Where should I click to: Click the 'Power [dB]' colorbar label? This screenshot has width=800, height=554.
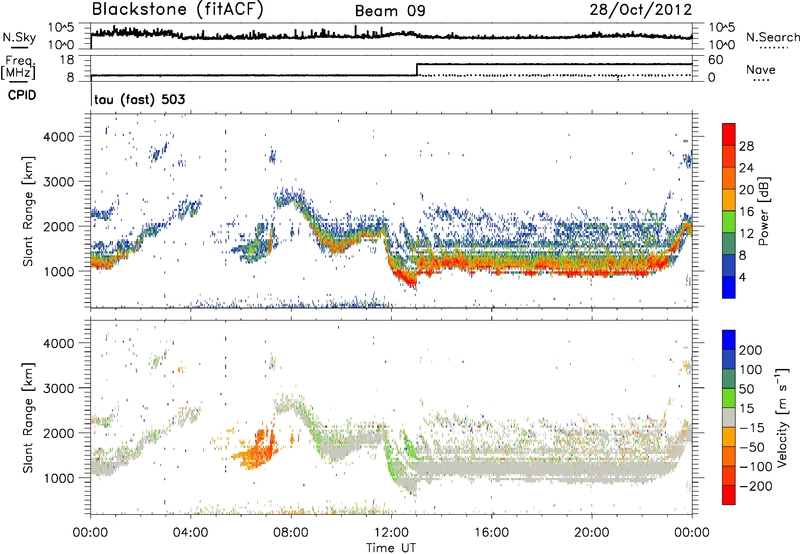point(763,211)
